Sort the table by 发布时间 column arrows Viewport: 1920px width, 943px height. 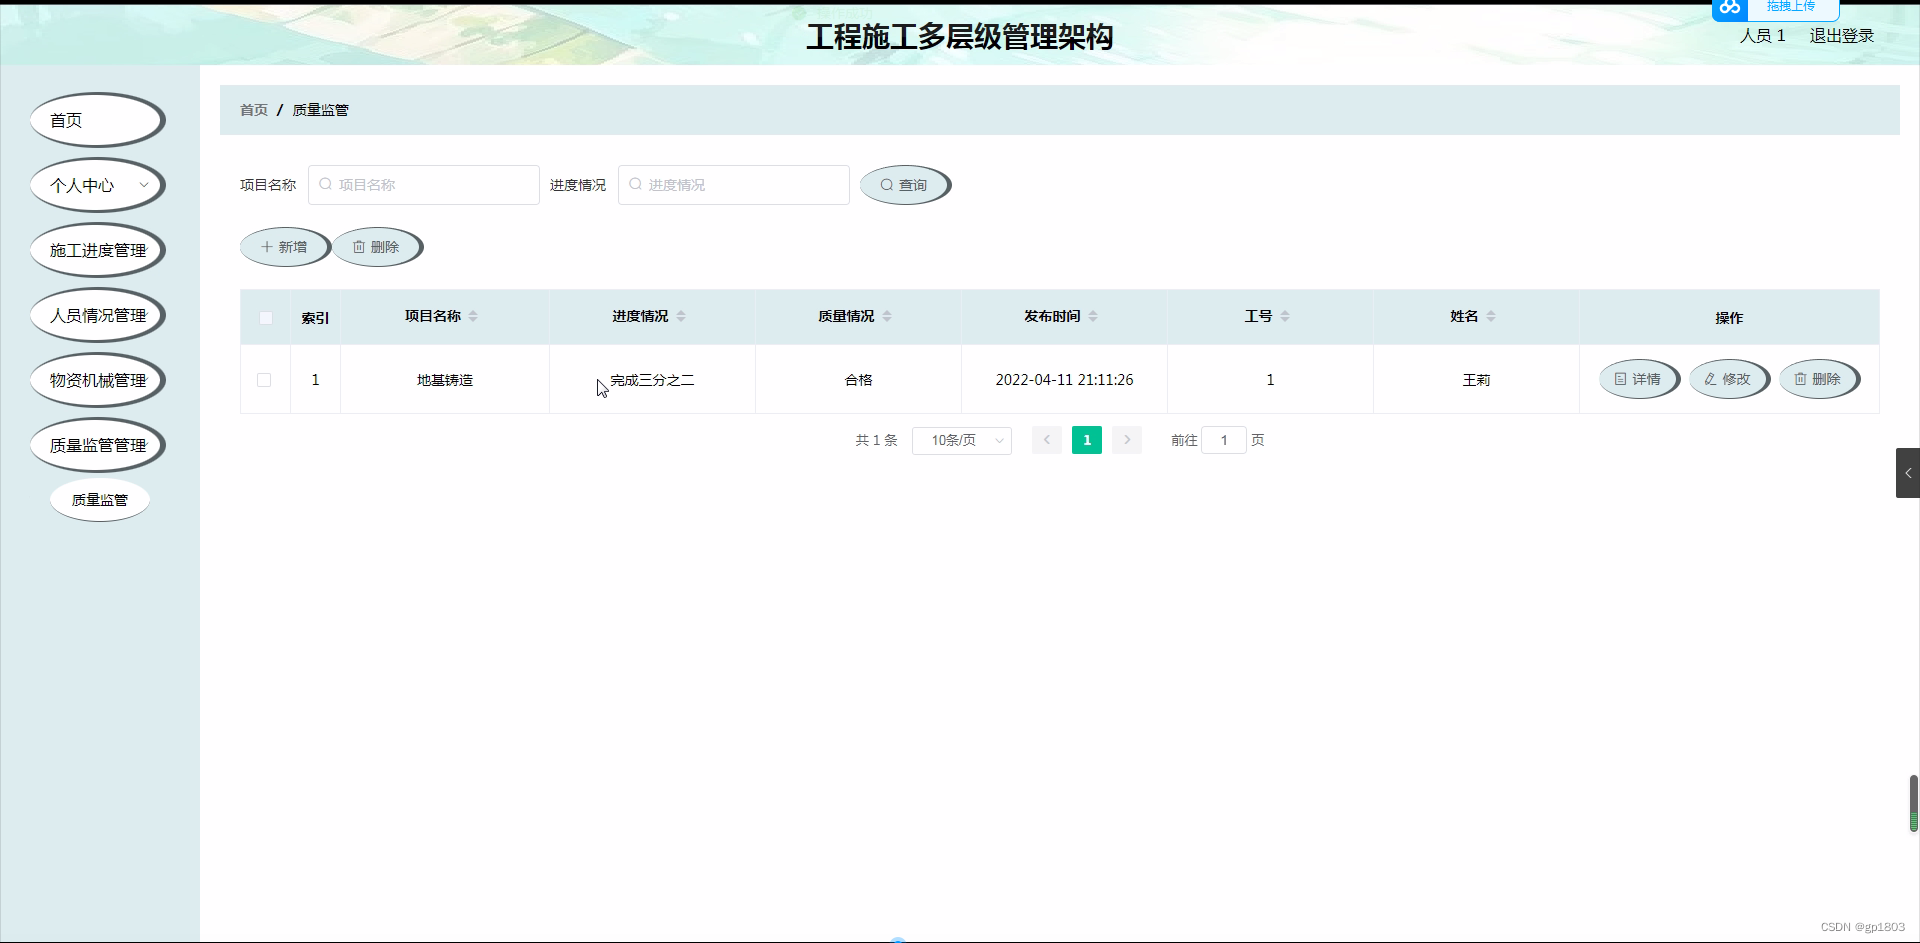pos(1094,316)
